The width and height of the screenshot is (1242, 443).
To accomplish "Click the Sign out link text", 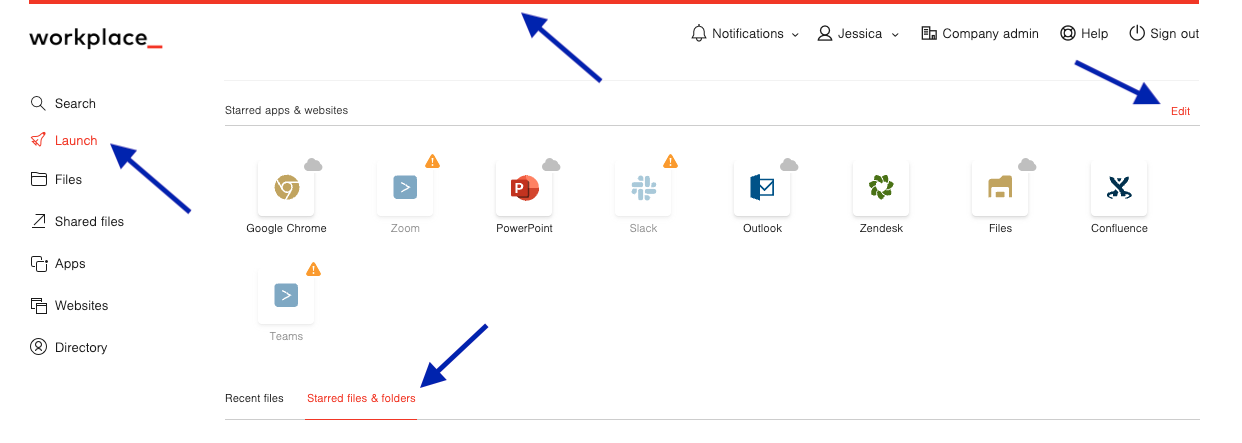I will coord(1174,33).
